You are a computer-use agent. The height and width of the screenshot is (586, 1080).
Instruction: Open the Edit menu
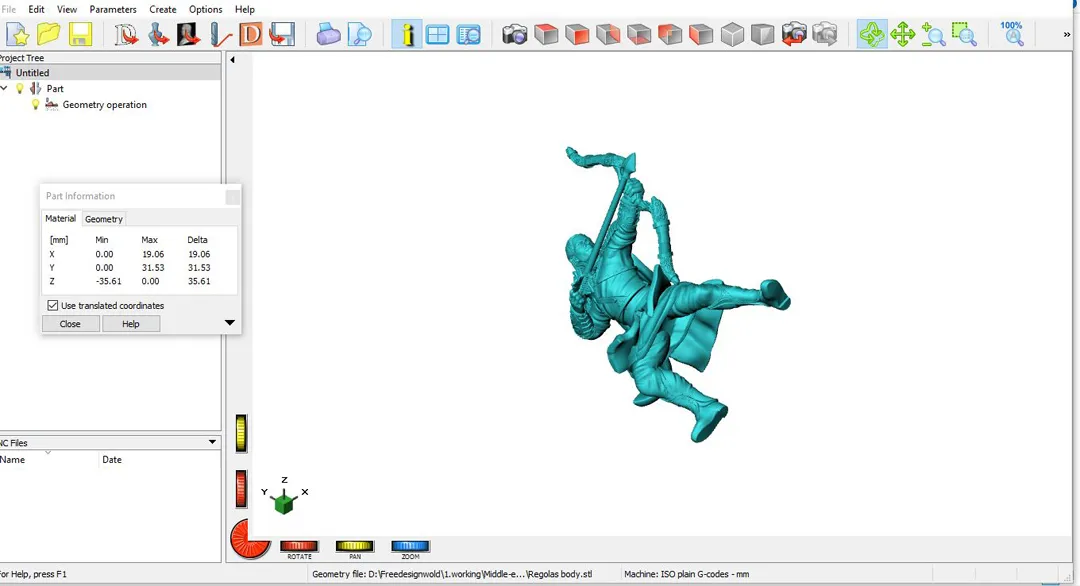37,9
